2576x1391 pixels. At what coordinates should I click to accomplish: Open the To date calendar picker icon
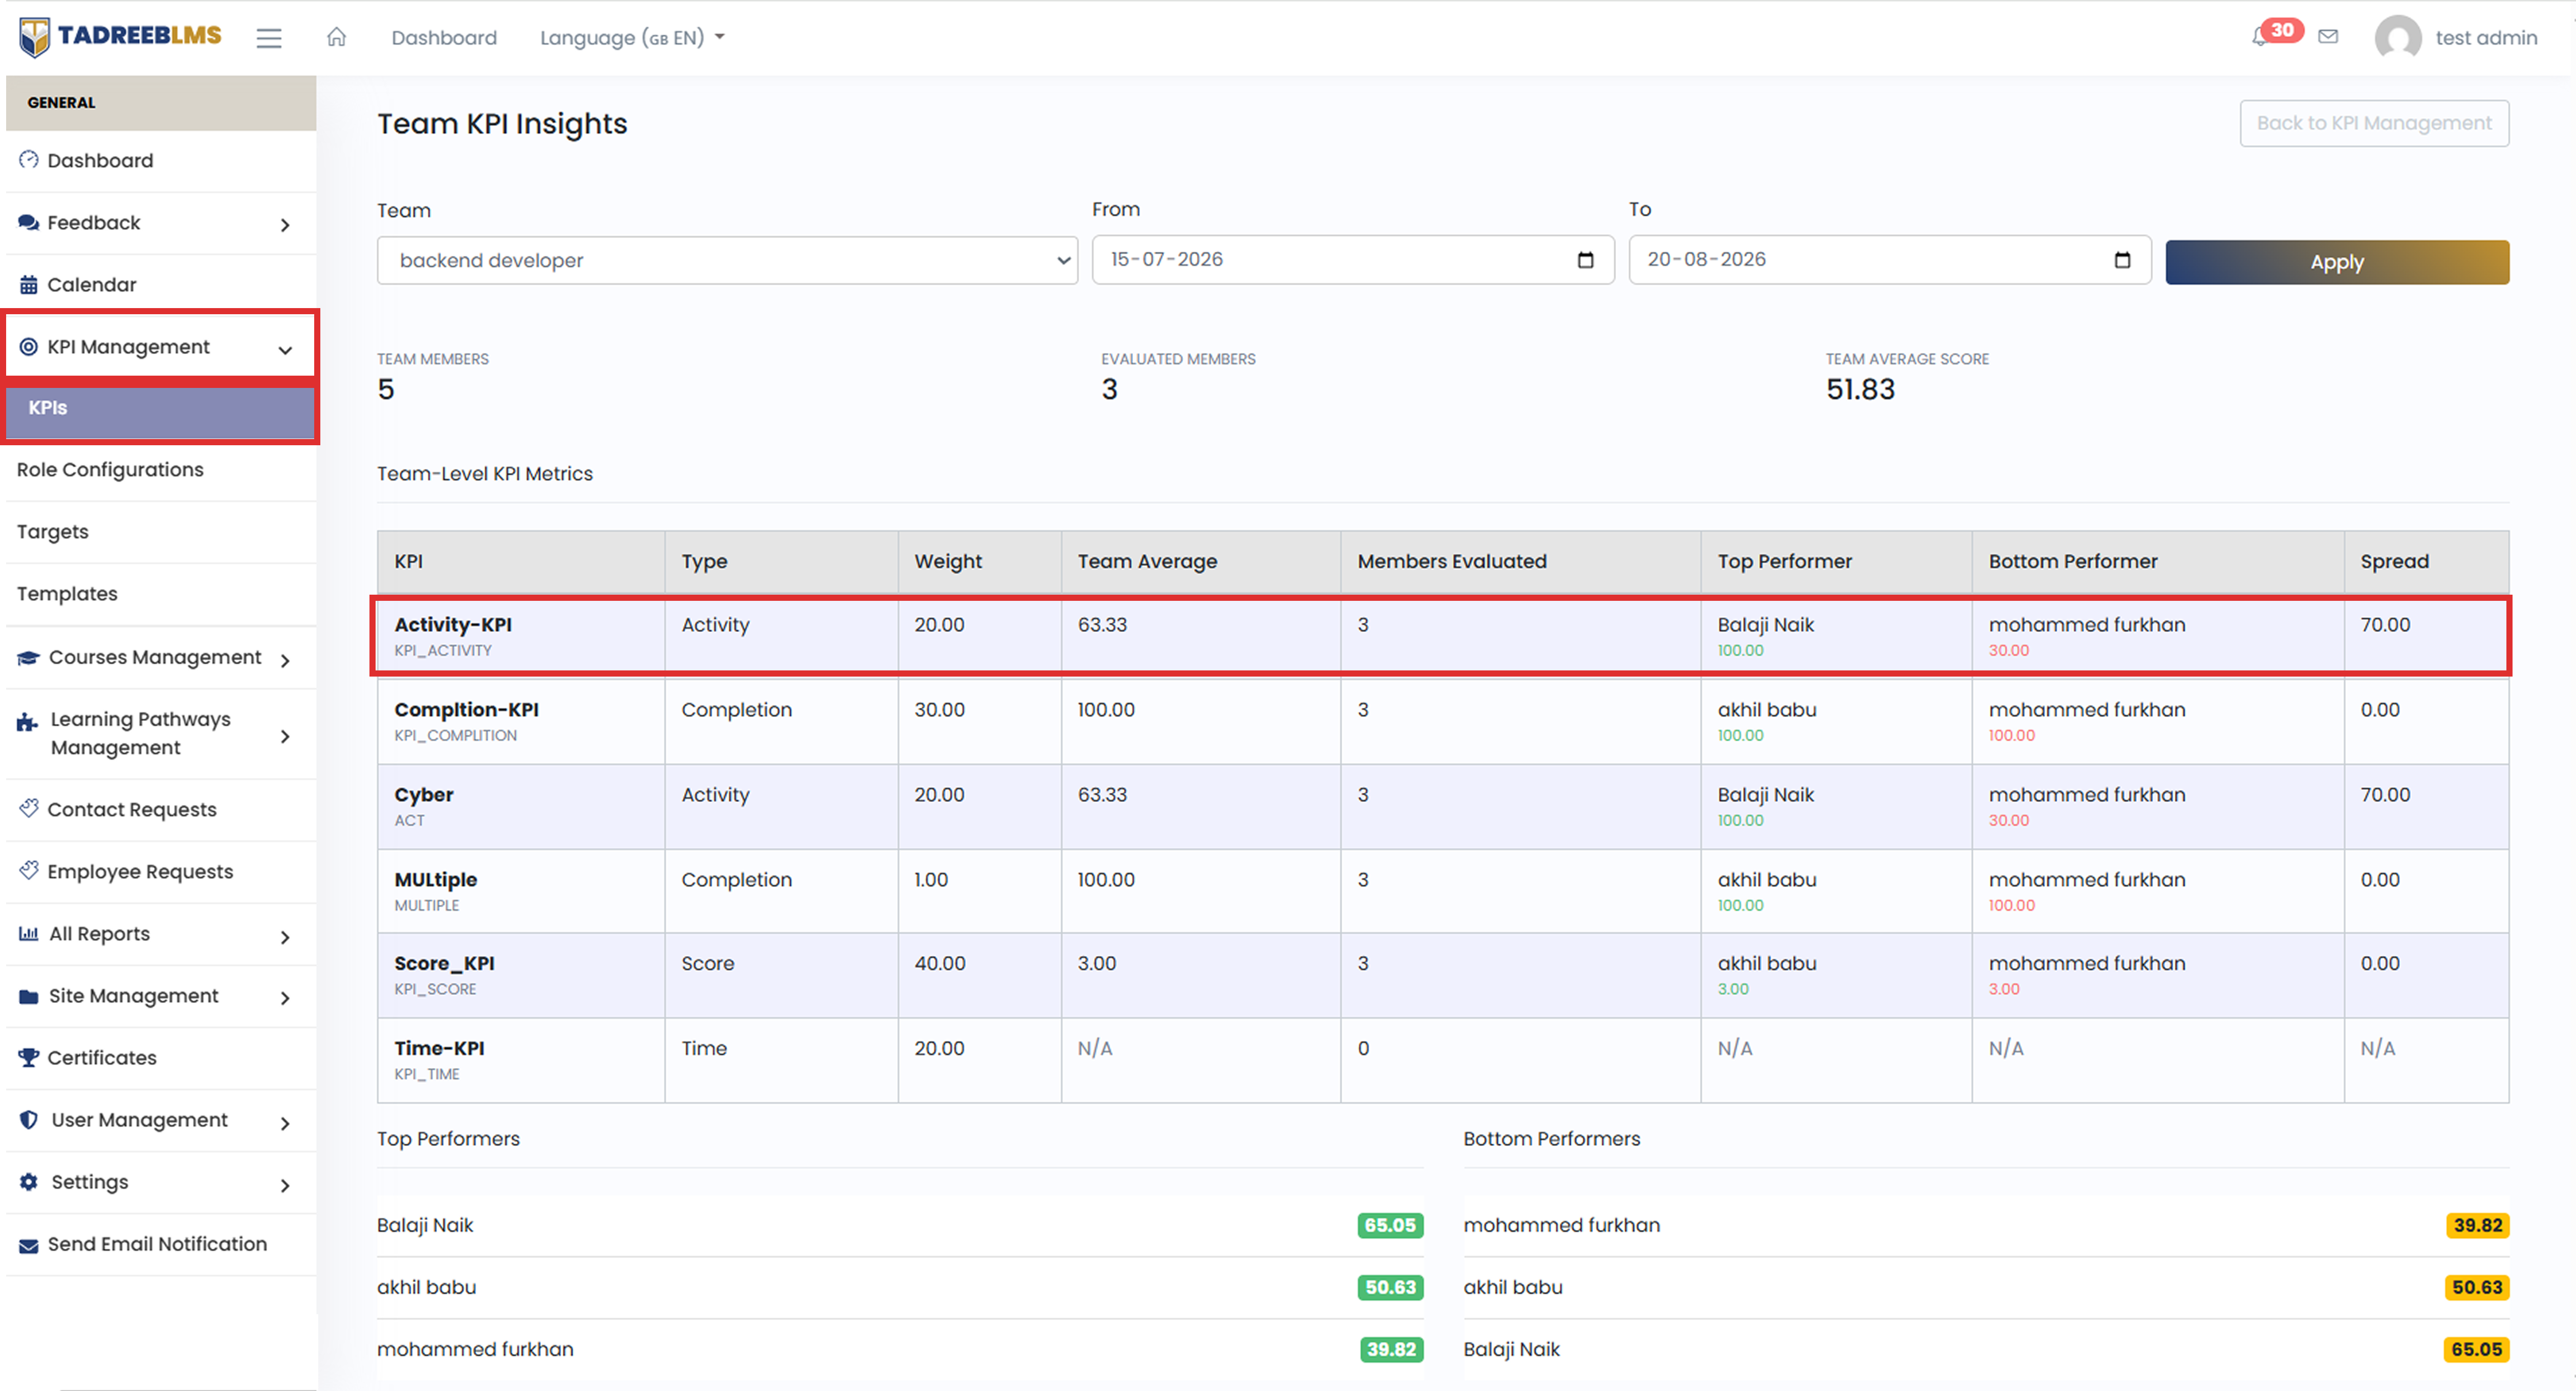point(2122,260)
